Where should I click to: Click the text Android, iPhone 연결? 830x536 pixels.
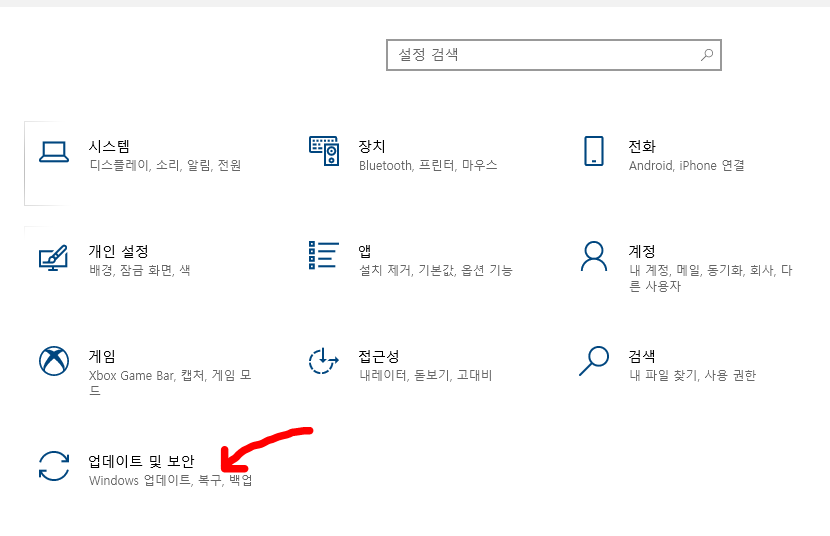tap(687, 166)
